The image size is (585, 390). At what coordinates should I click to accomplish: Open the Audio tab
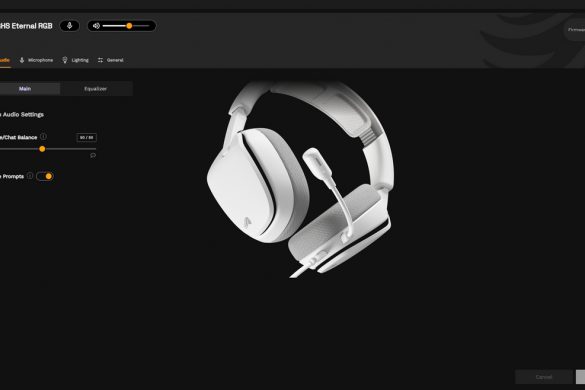(5, 60)
